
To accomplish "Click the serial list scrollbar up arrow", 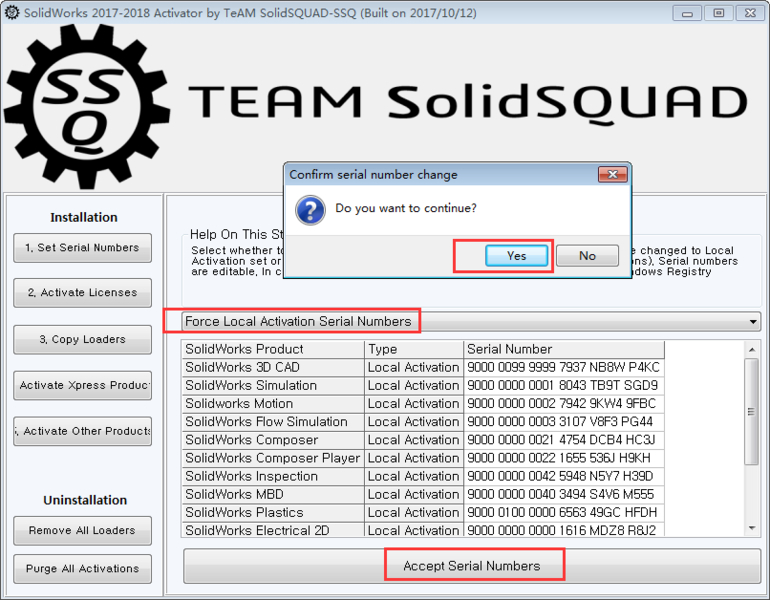I will point(752,350).
